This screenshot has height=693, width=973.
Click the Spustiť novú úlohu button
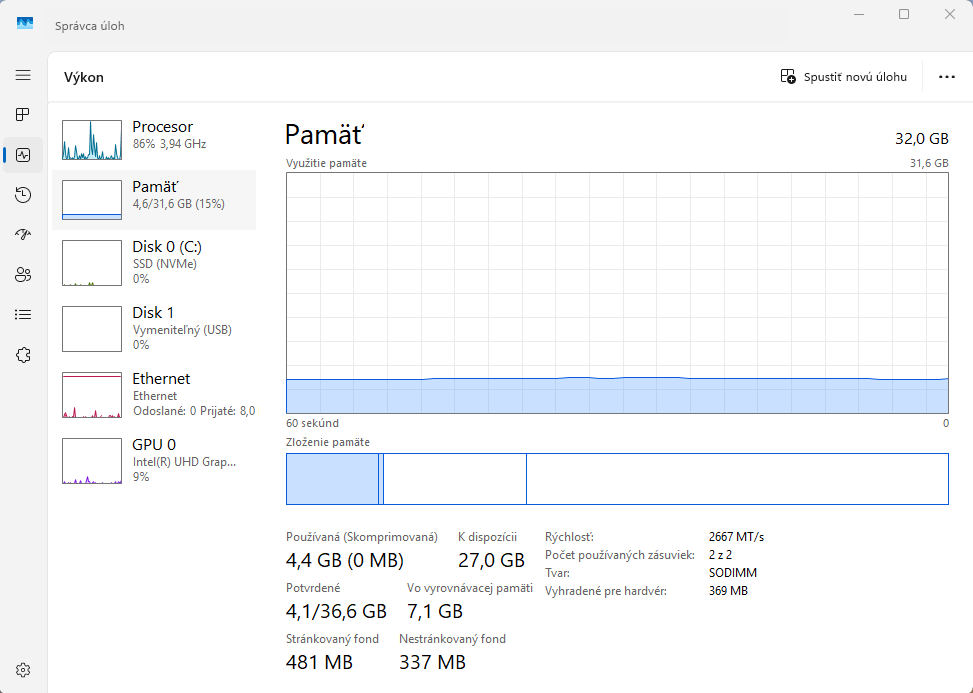[x=844, y=77]
